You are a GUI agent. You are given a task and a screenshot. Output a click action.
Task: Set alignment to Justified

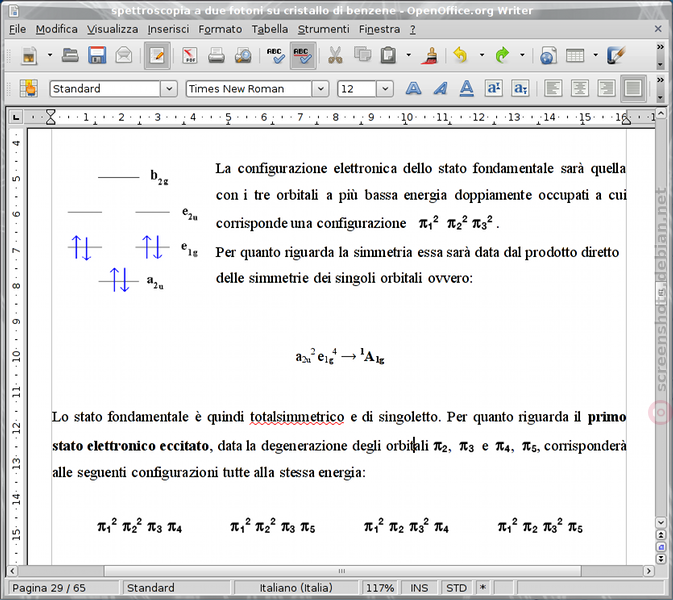(x=634, y=89)
